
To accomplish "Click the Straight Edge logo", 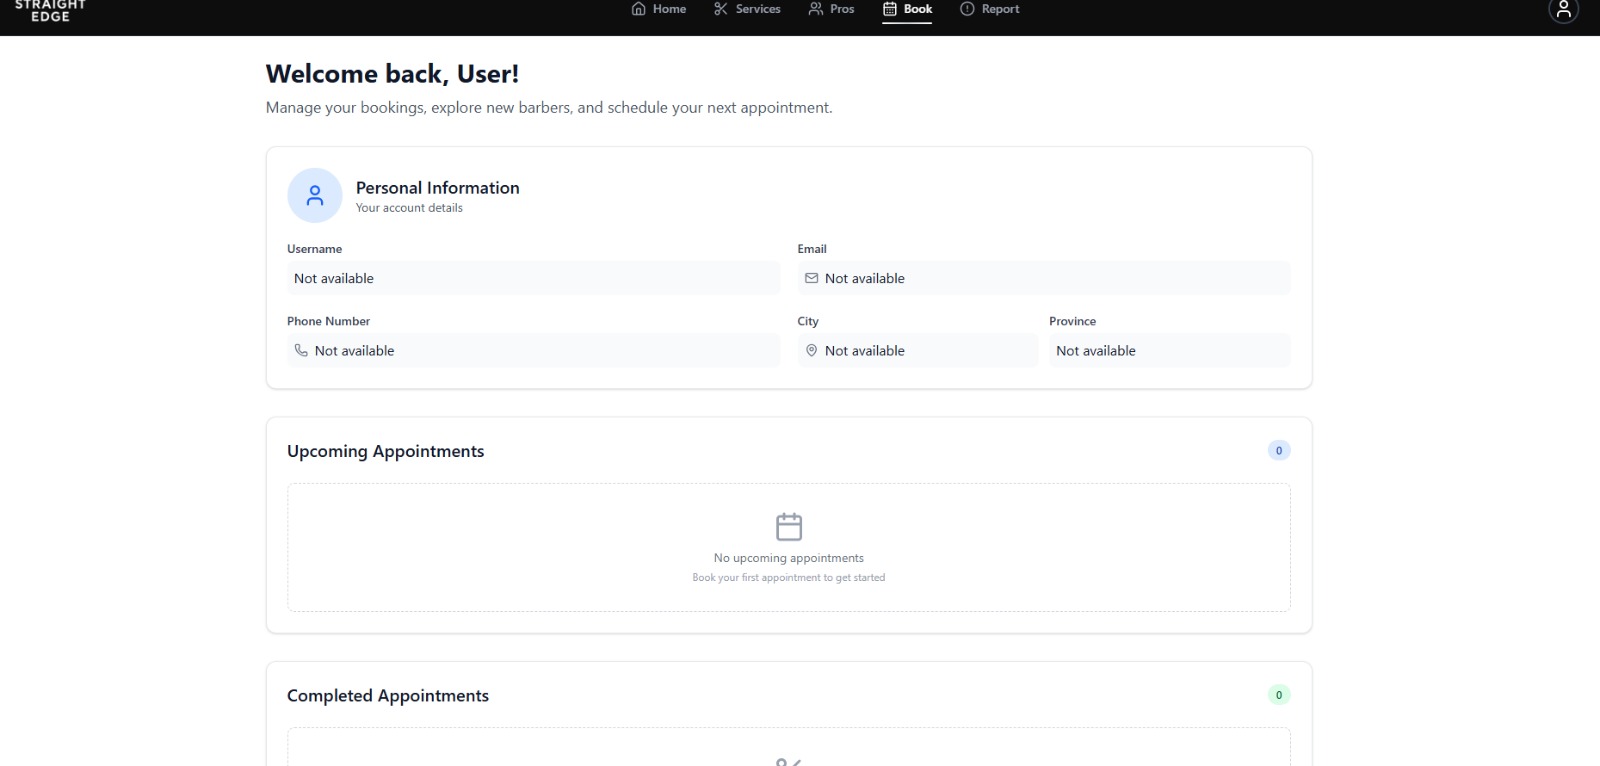I will tap(50, 10).
